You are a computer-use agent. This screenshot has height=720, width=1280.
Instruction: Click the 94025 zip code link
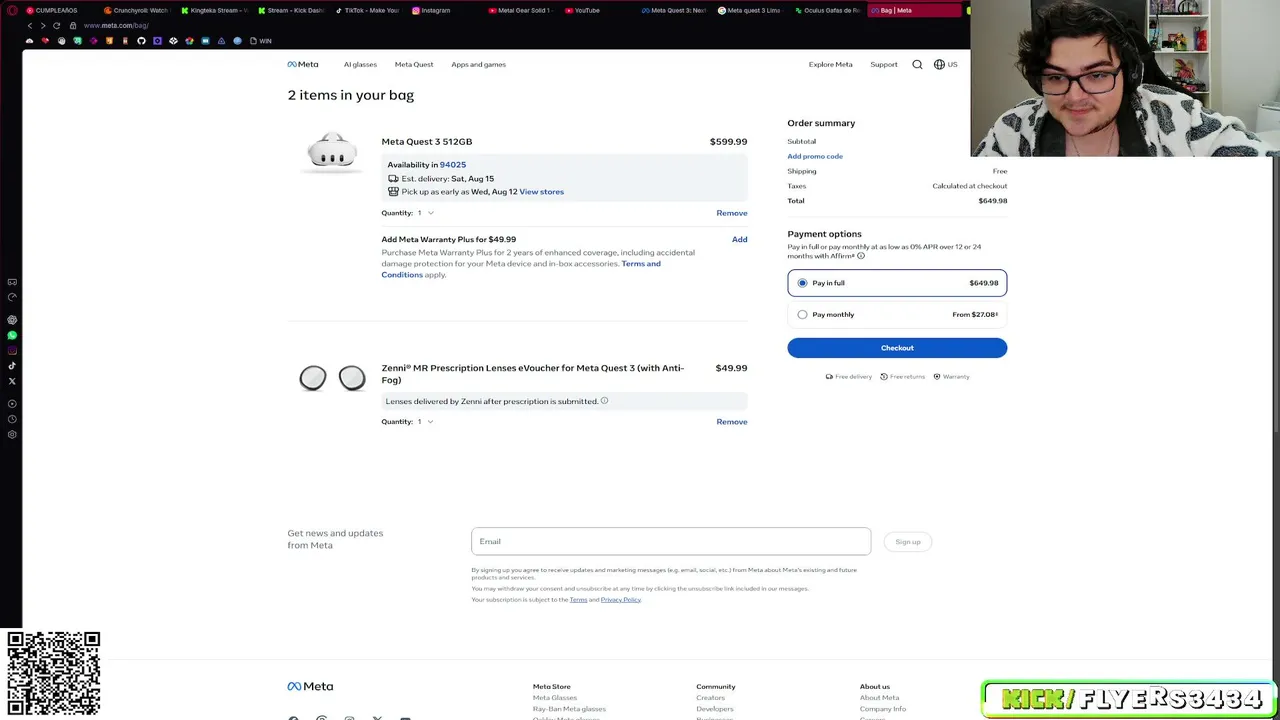click(453, 165)
